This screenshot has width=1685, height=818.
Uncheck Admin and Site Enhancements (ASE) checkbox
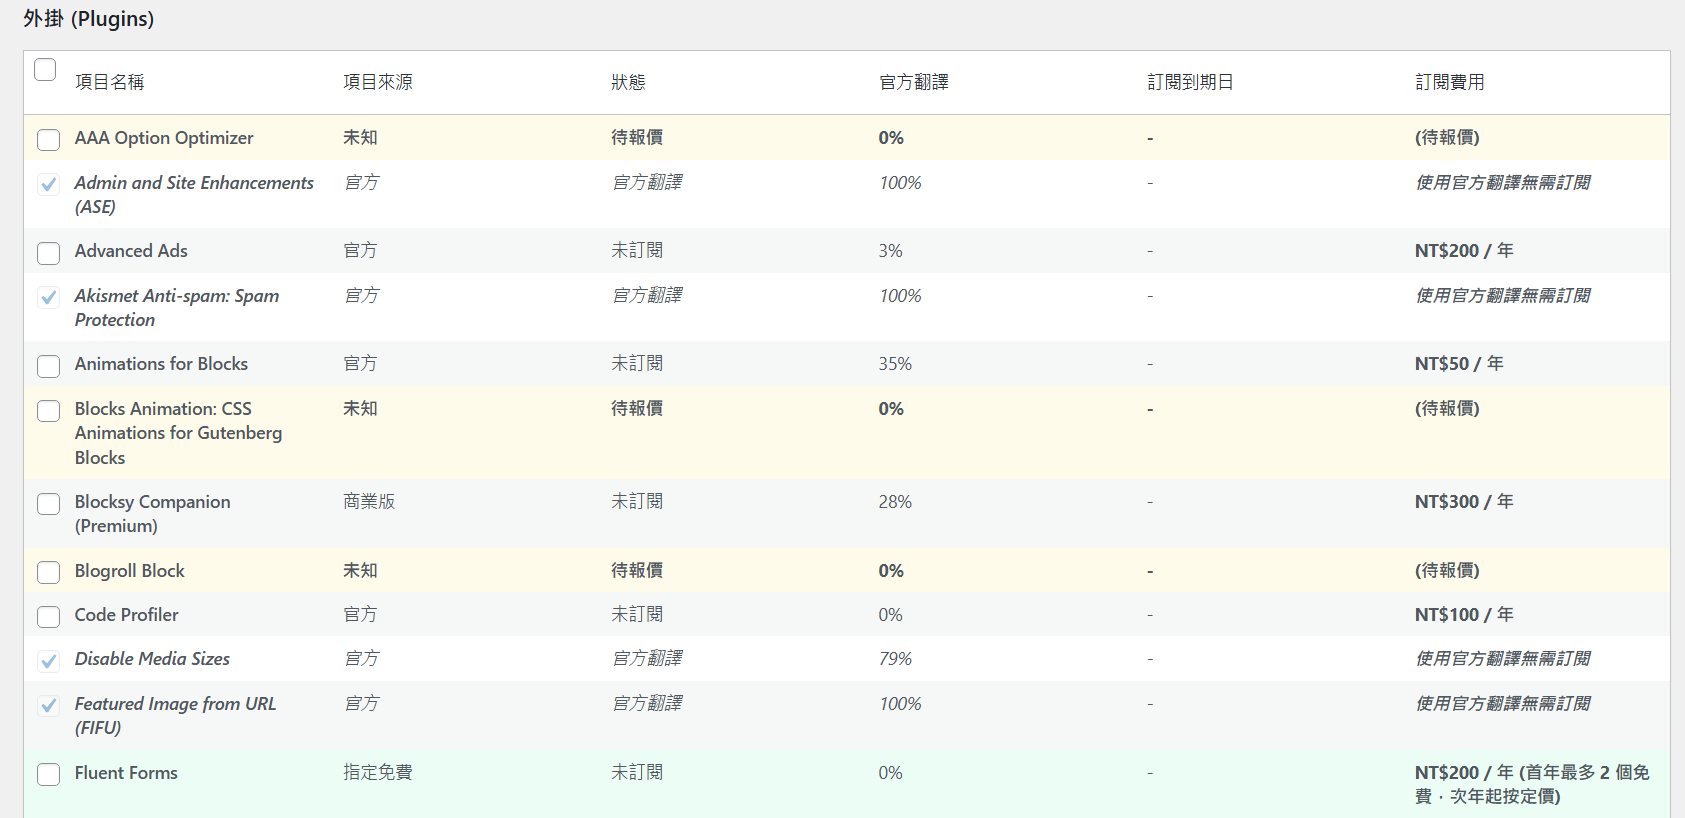click(x=48, y=185)
